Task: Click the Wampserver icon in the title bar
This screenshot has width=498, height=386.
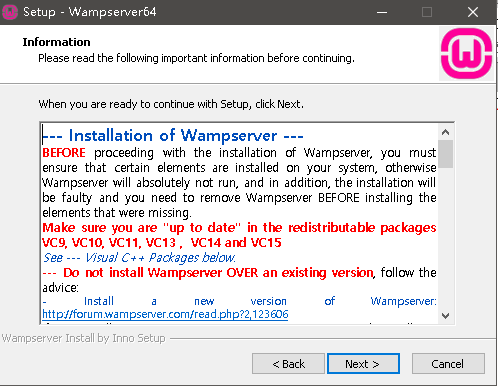Action: (10, 12)
